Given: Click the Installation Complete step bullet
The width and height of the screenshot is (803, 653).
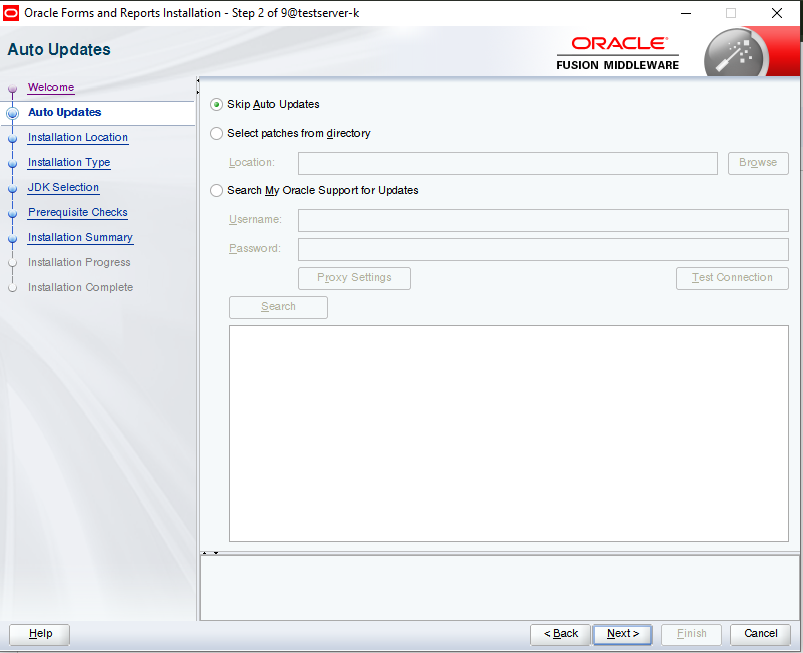Looking at the screenshot, I should pyautogui.click(x=13, y=288).
